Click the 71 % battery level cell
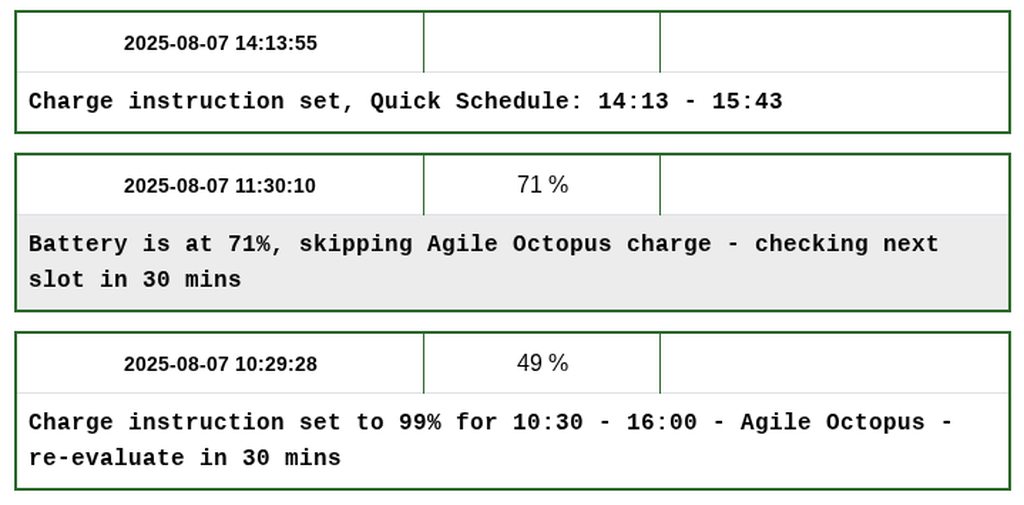1024x505 pixels. (542, 185)
